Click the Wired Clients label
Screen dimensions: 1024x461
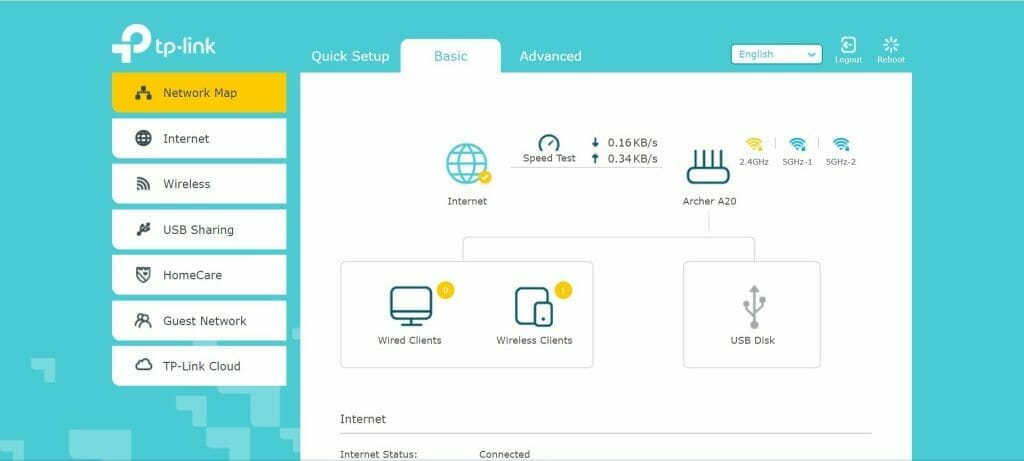[x=409, y=340]
